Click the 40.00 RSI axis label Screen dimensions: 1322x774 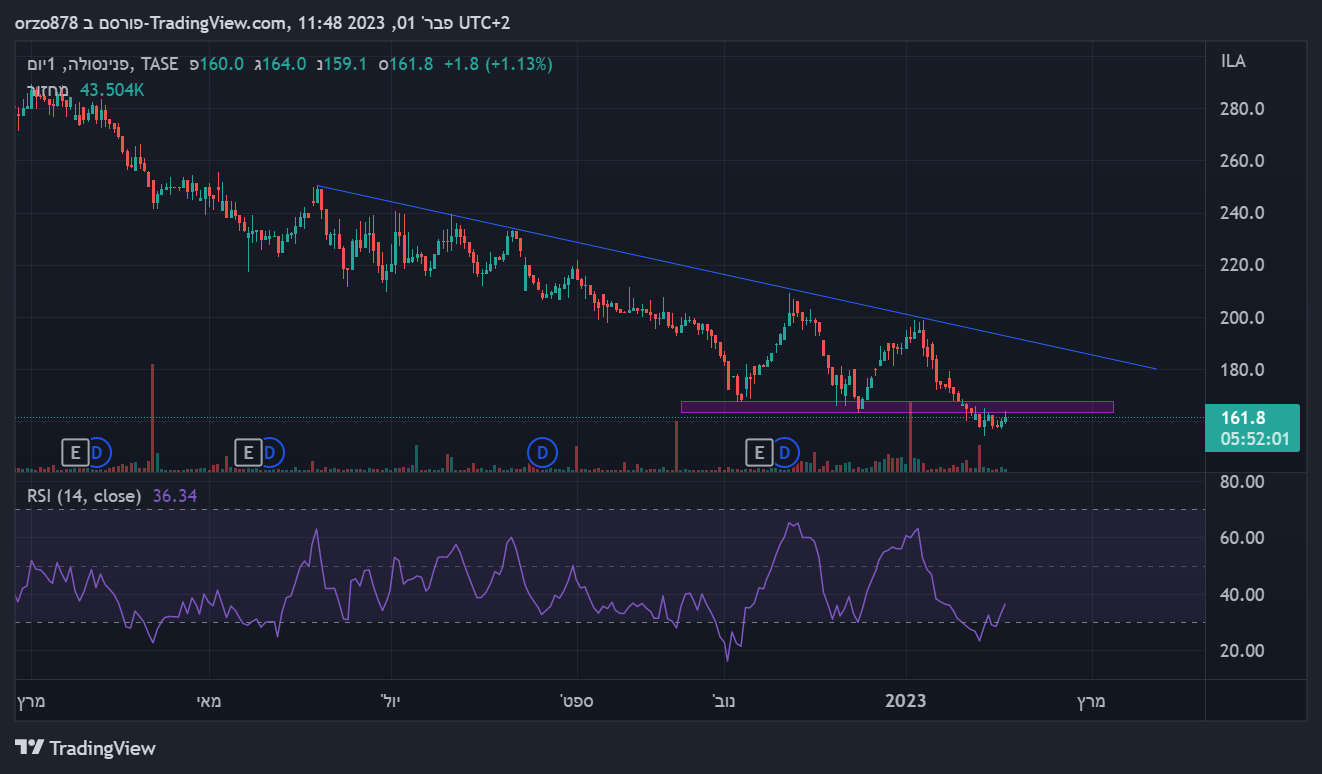coord(1244,595)
